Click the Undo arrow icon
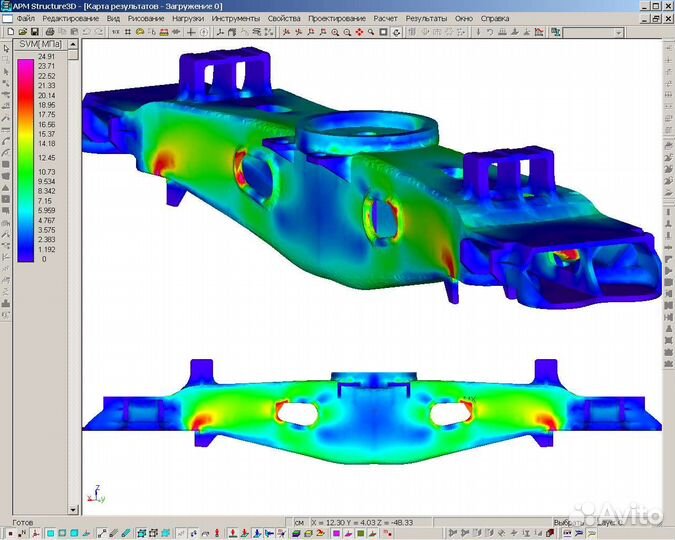 coord(85,32)
